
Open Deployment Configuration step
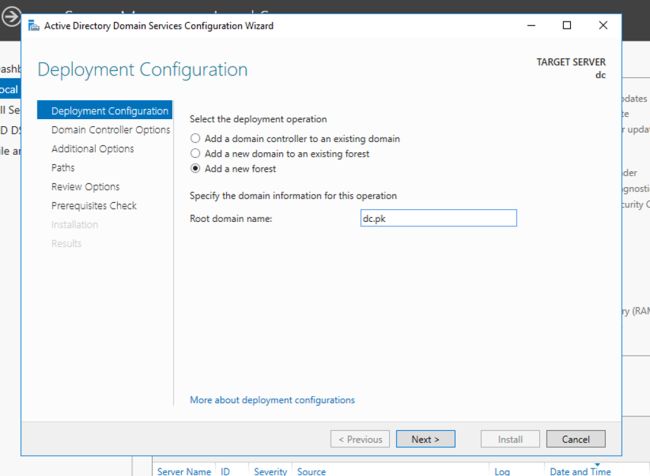tap(104, 110)
